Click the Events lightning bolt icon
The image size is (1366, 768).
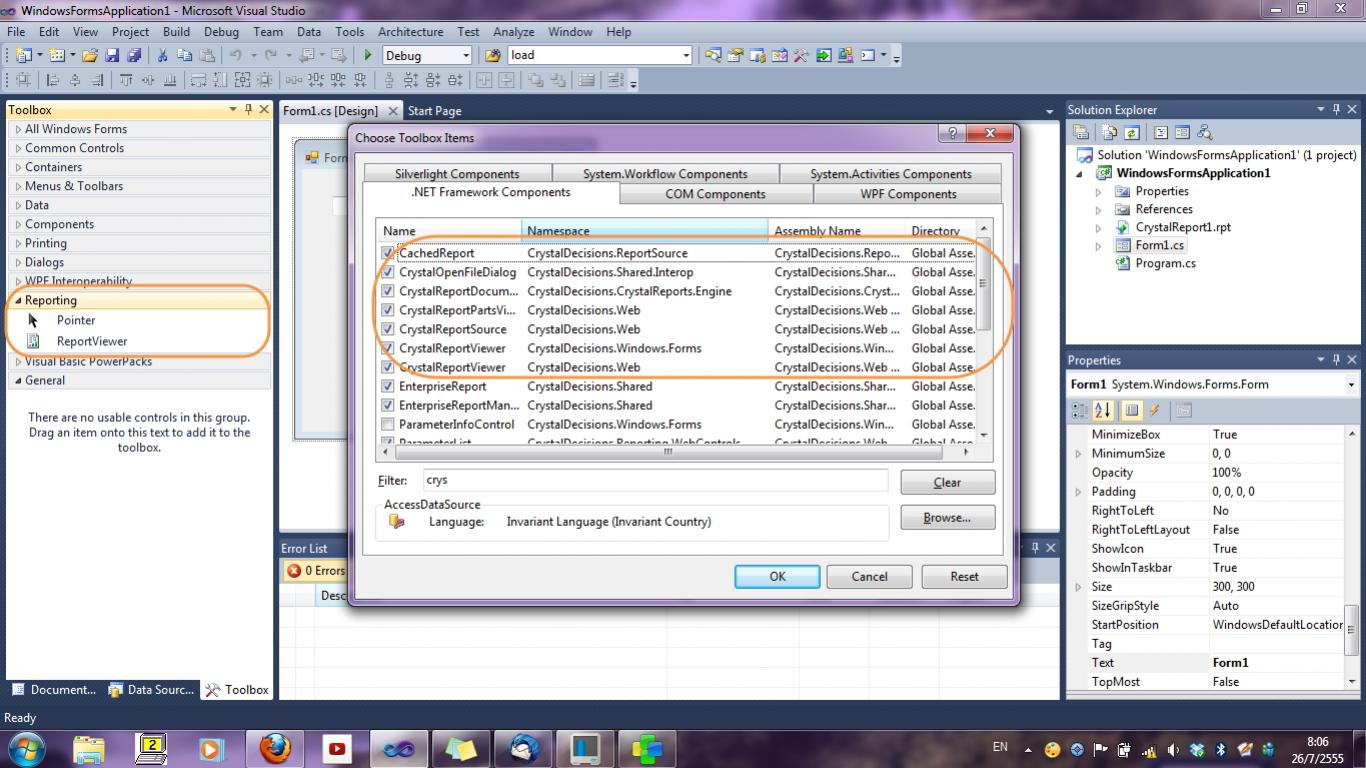click(1155, 410)
